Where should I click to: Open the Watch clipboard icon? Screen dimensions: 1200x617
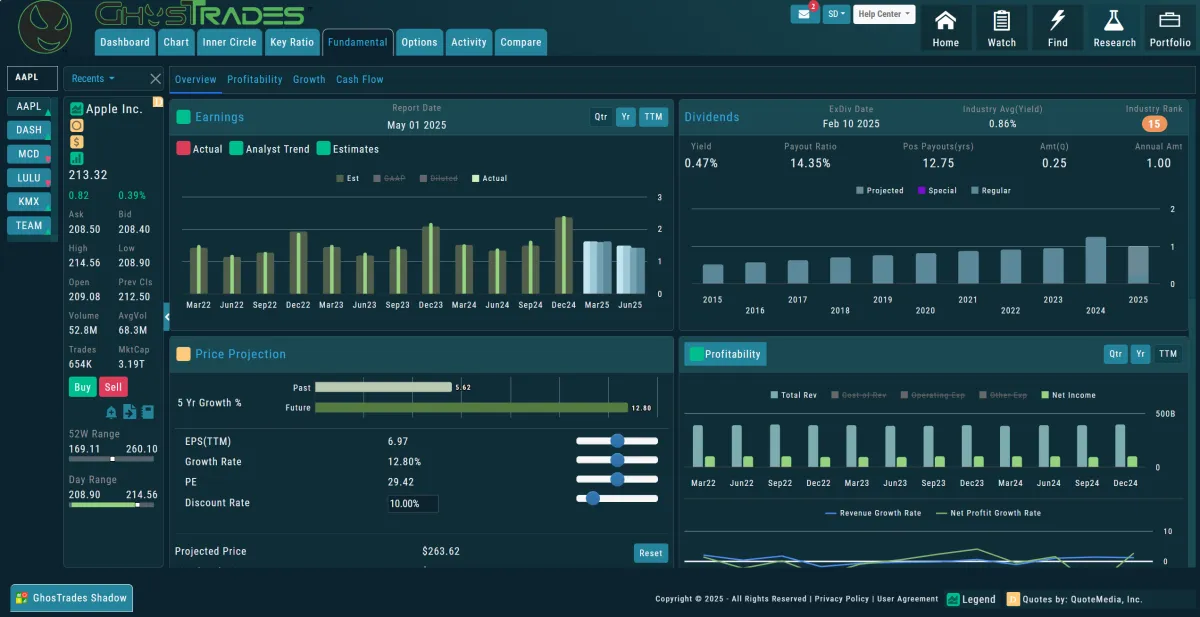pos(1001,28)
